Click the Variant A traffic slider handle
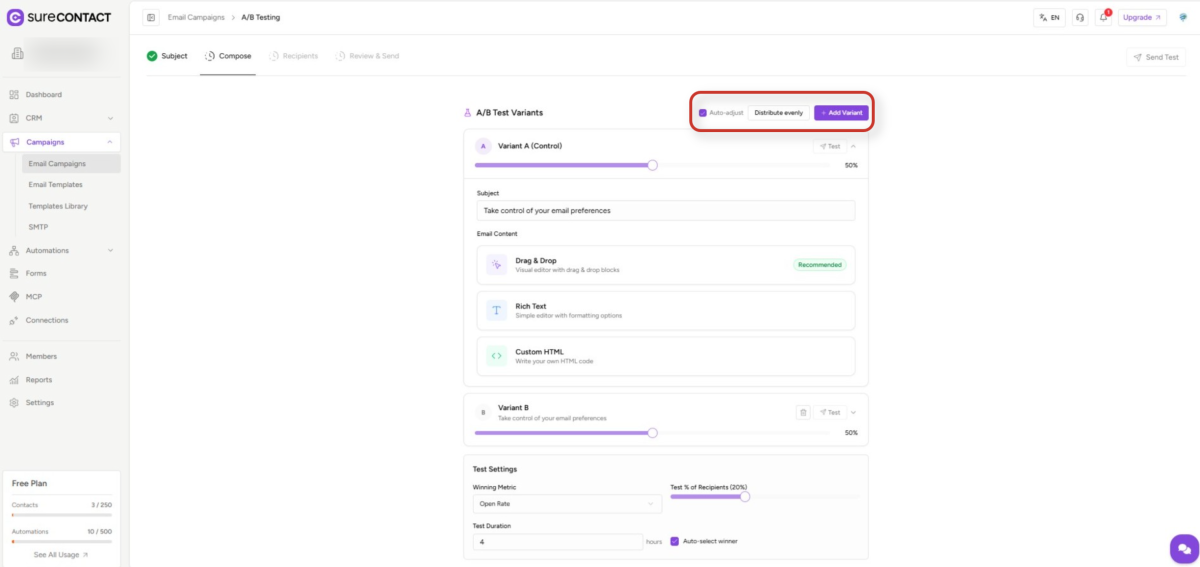1200x567 pixels. tap(652, 165)
